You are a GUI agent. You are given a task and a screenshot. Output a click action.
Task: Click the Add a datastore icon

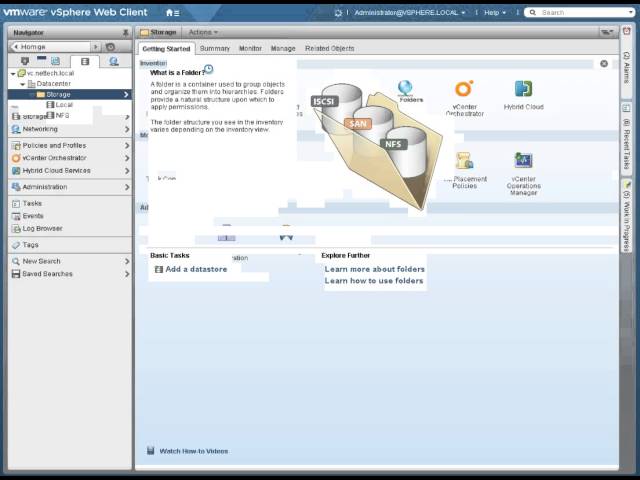coord(159,269)
